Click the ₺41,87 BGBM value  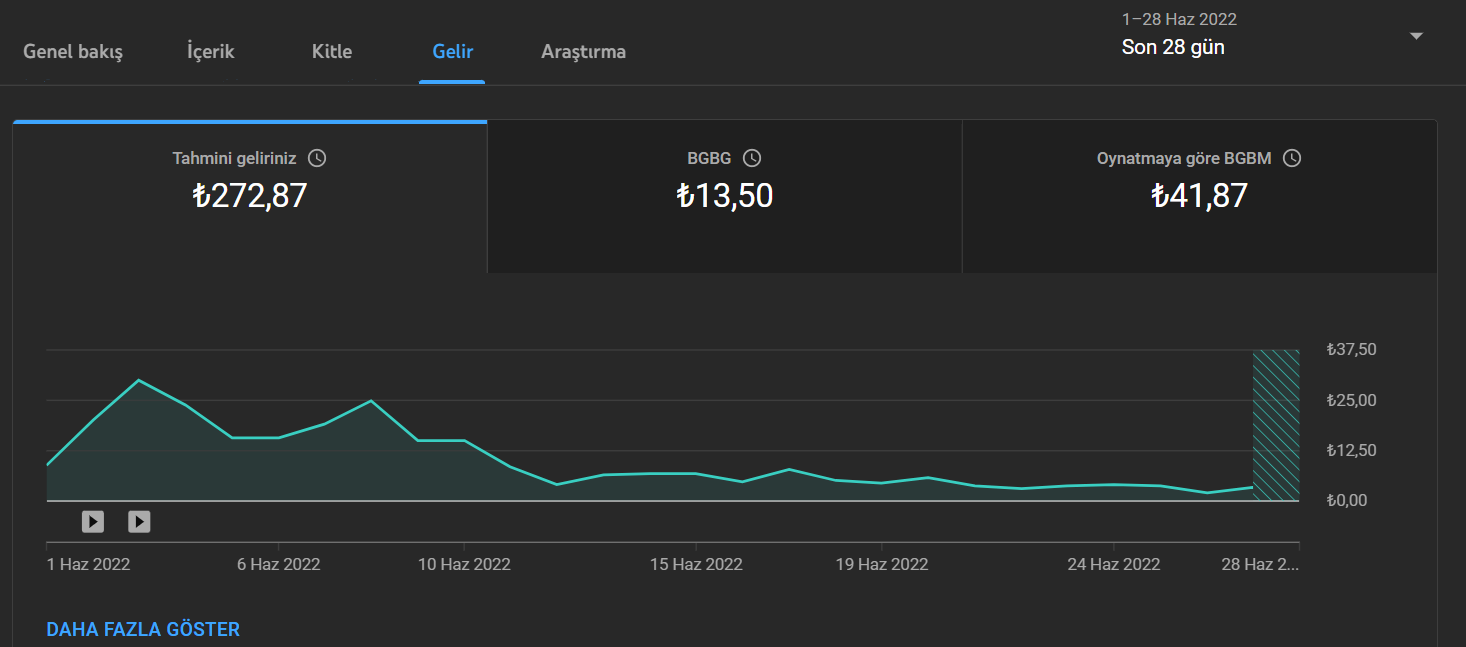(x=1200, y=195)
